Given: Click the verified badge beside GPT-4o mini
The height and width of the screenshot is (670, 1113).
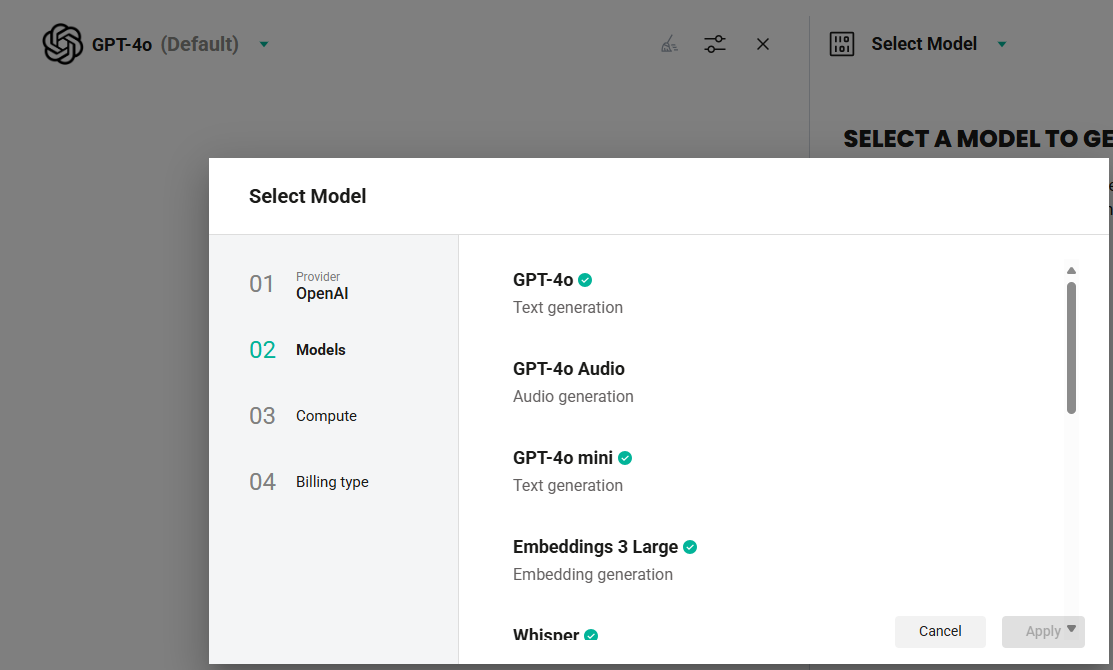Looking at the screenshot, I should tap(625, 458).
